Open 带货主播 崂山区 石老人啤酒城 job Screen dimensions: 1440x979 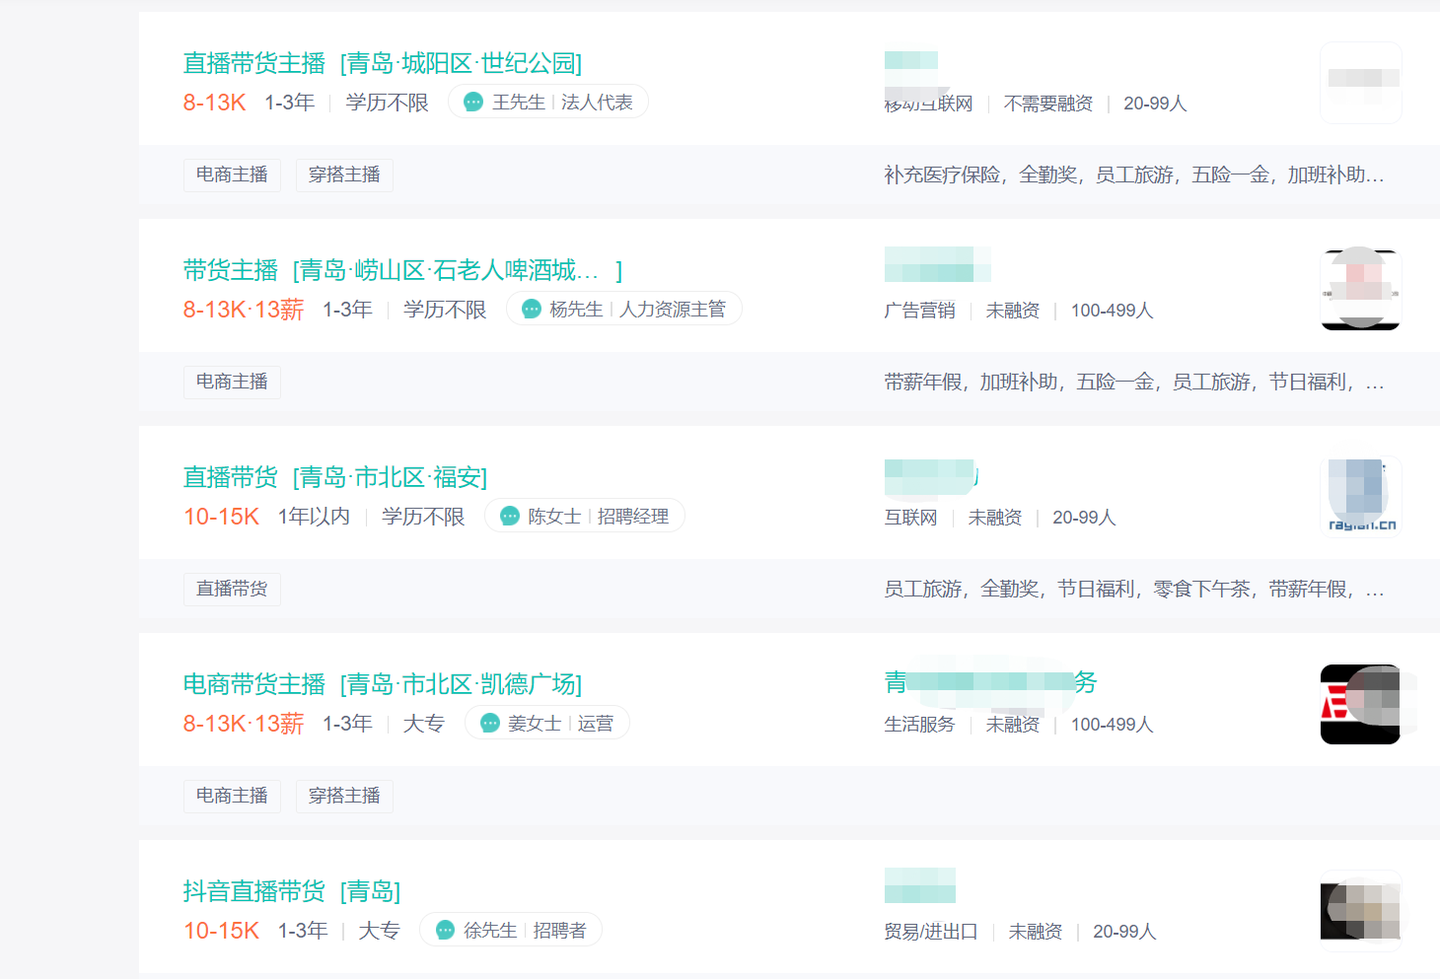402,270
